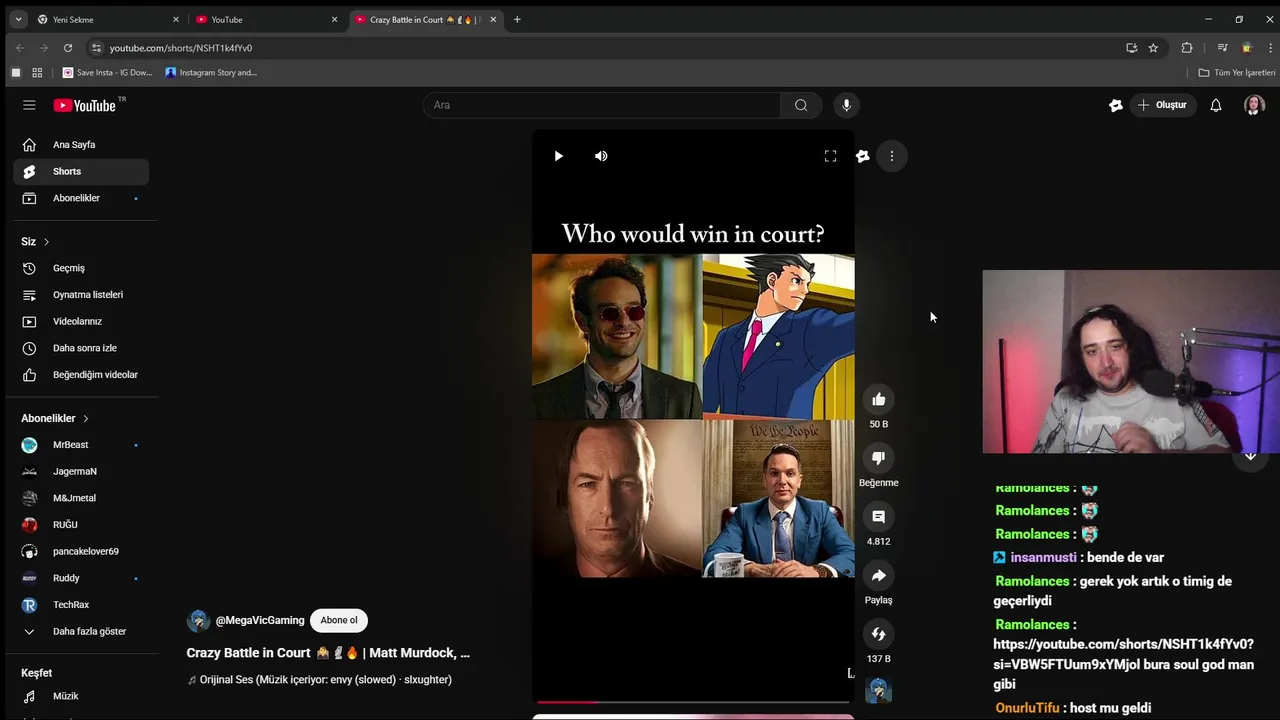This screenshot has height=720, width=1280.
Task: Start voice search with microphone icon
Action: coord(846,105)
